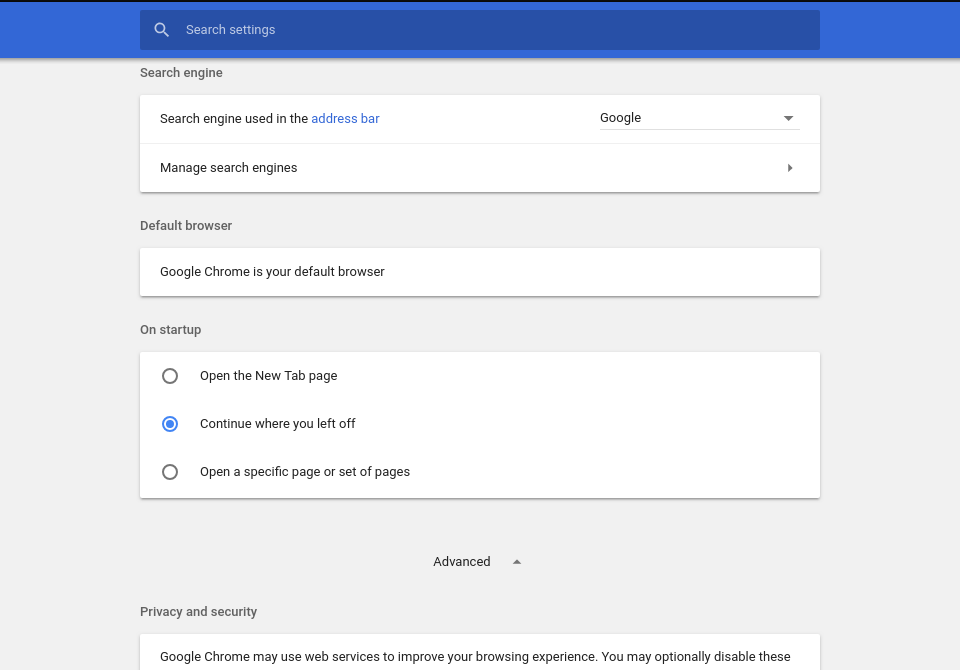The image size is (960, 670).
Task: Open Manage search engines row
Action: pos(479,168)
